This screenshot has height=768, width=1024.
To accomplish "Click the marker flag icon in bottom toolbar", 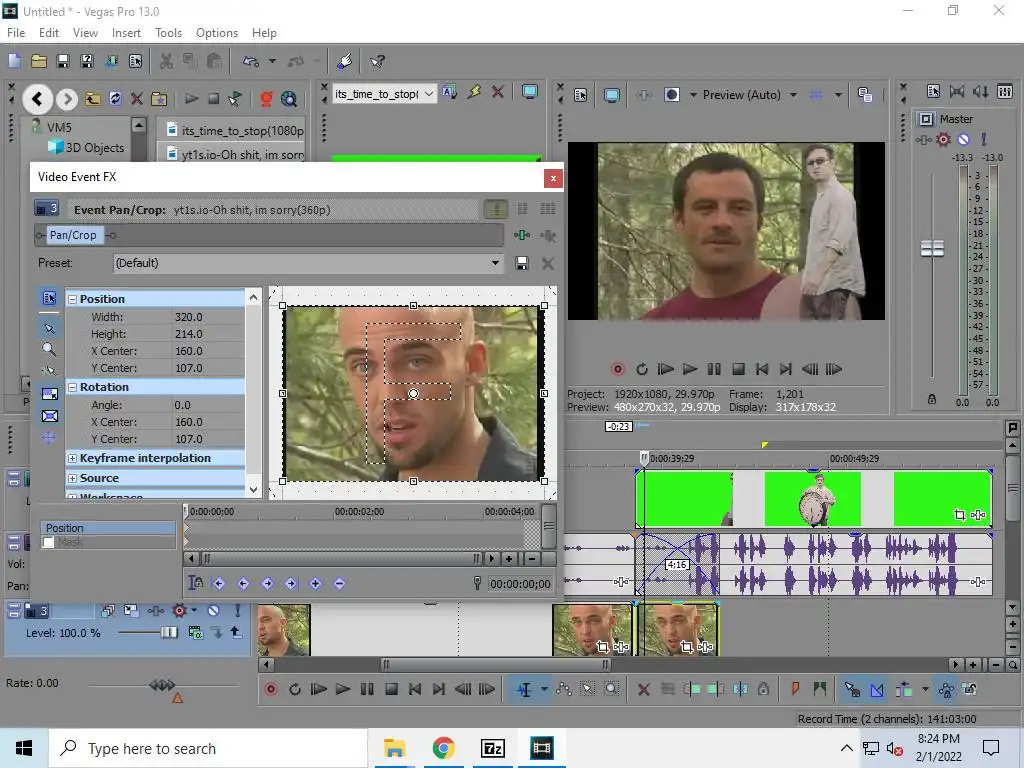I will click(x=795, y=689).
